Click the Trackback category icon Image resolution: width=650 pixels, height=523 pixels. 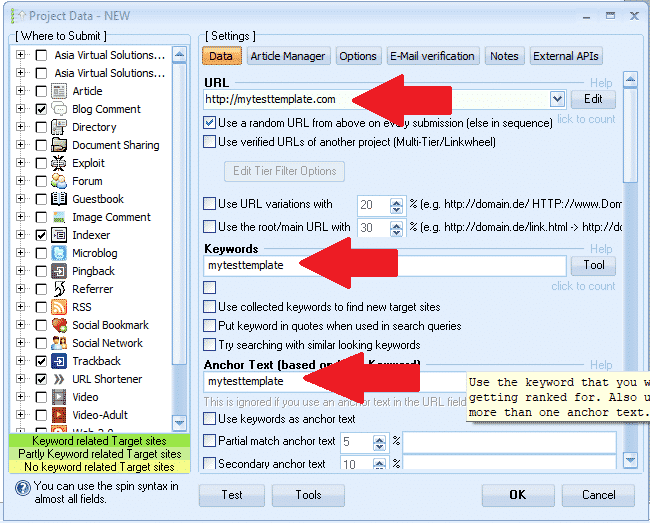coord(59,361)
